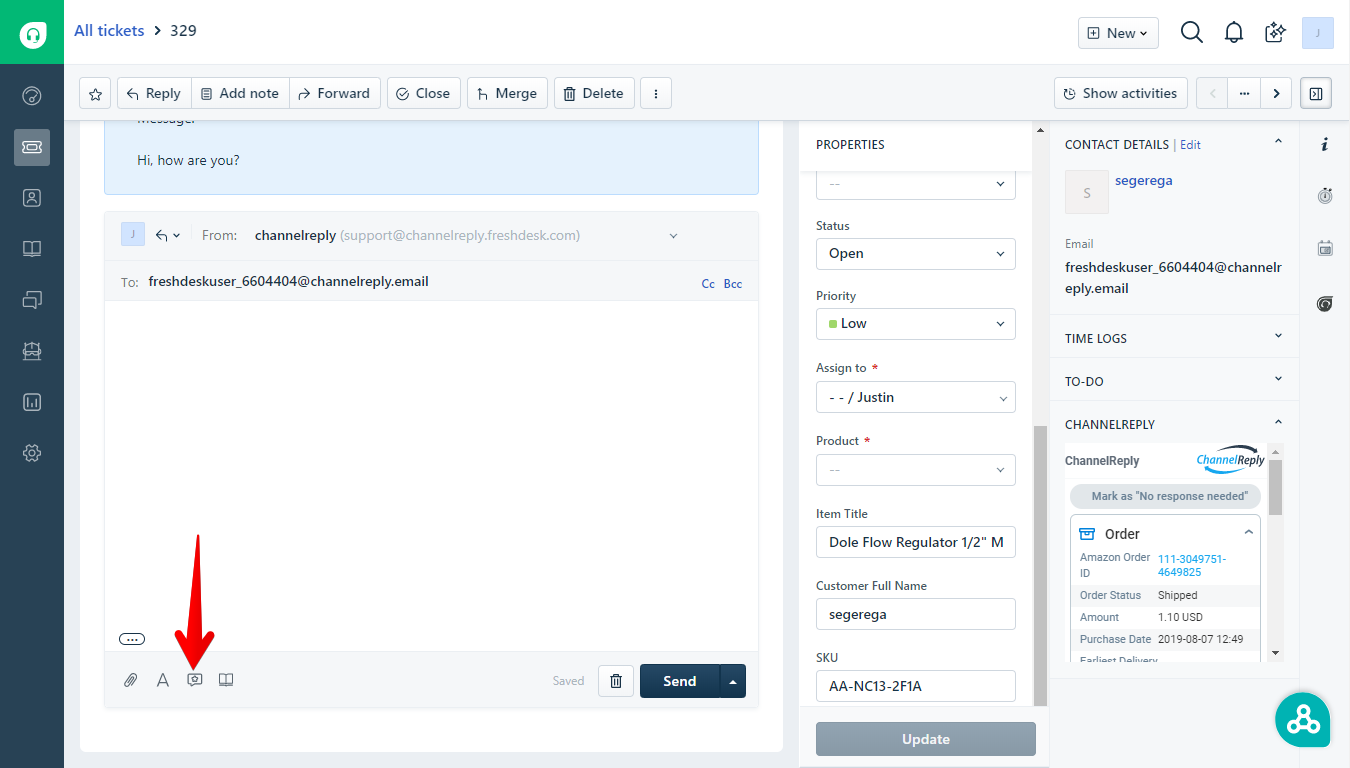Add Cc recipients
Screen dimensions: 1350x768
tap(708, 284)
